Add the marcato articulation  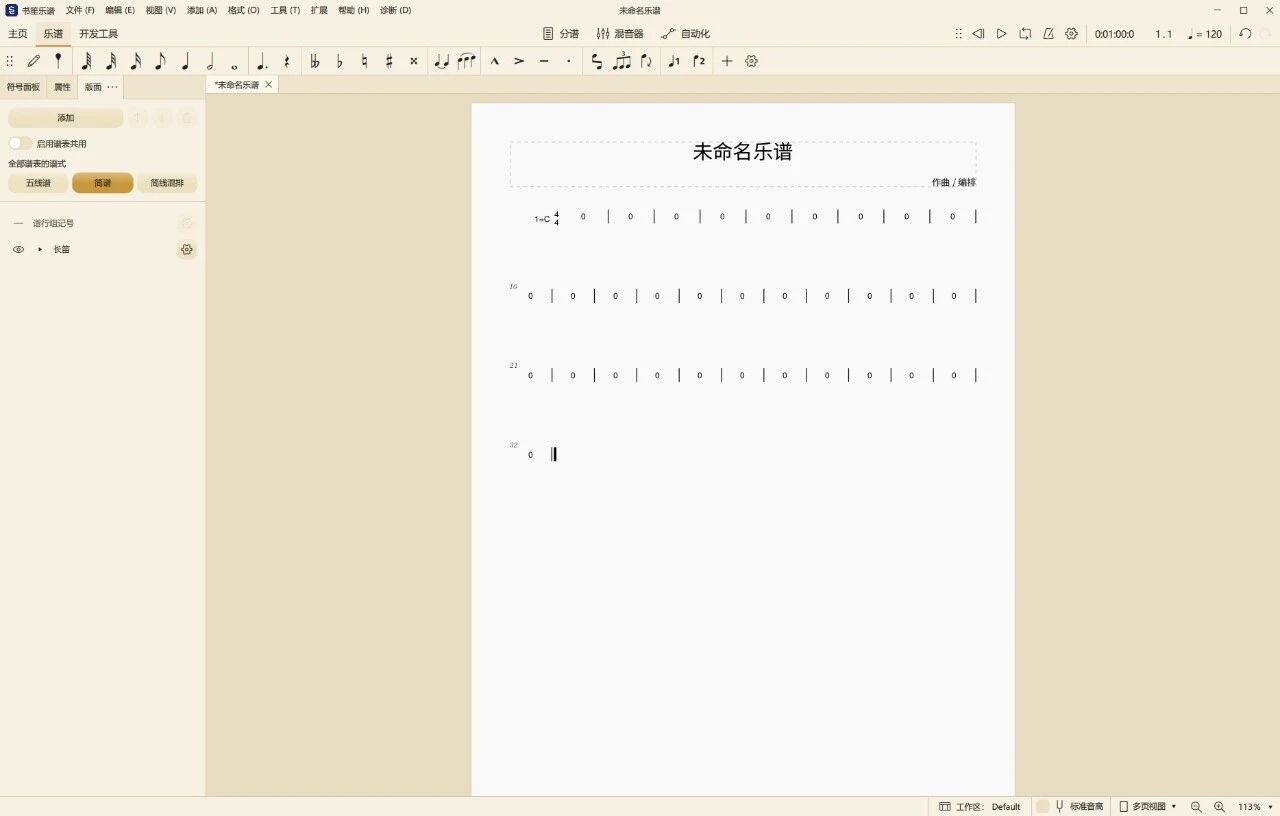495,61
